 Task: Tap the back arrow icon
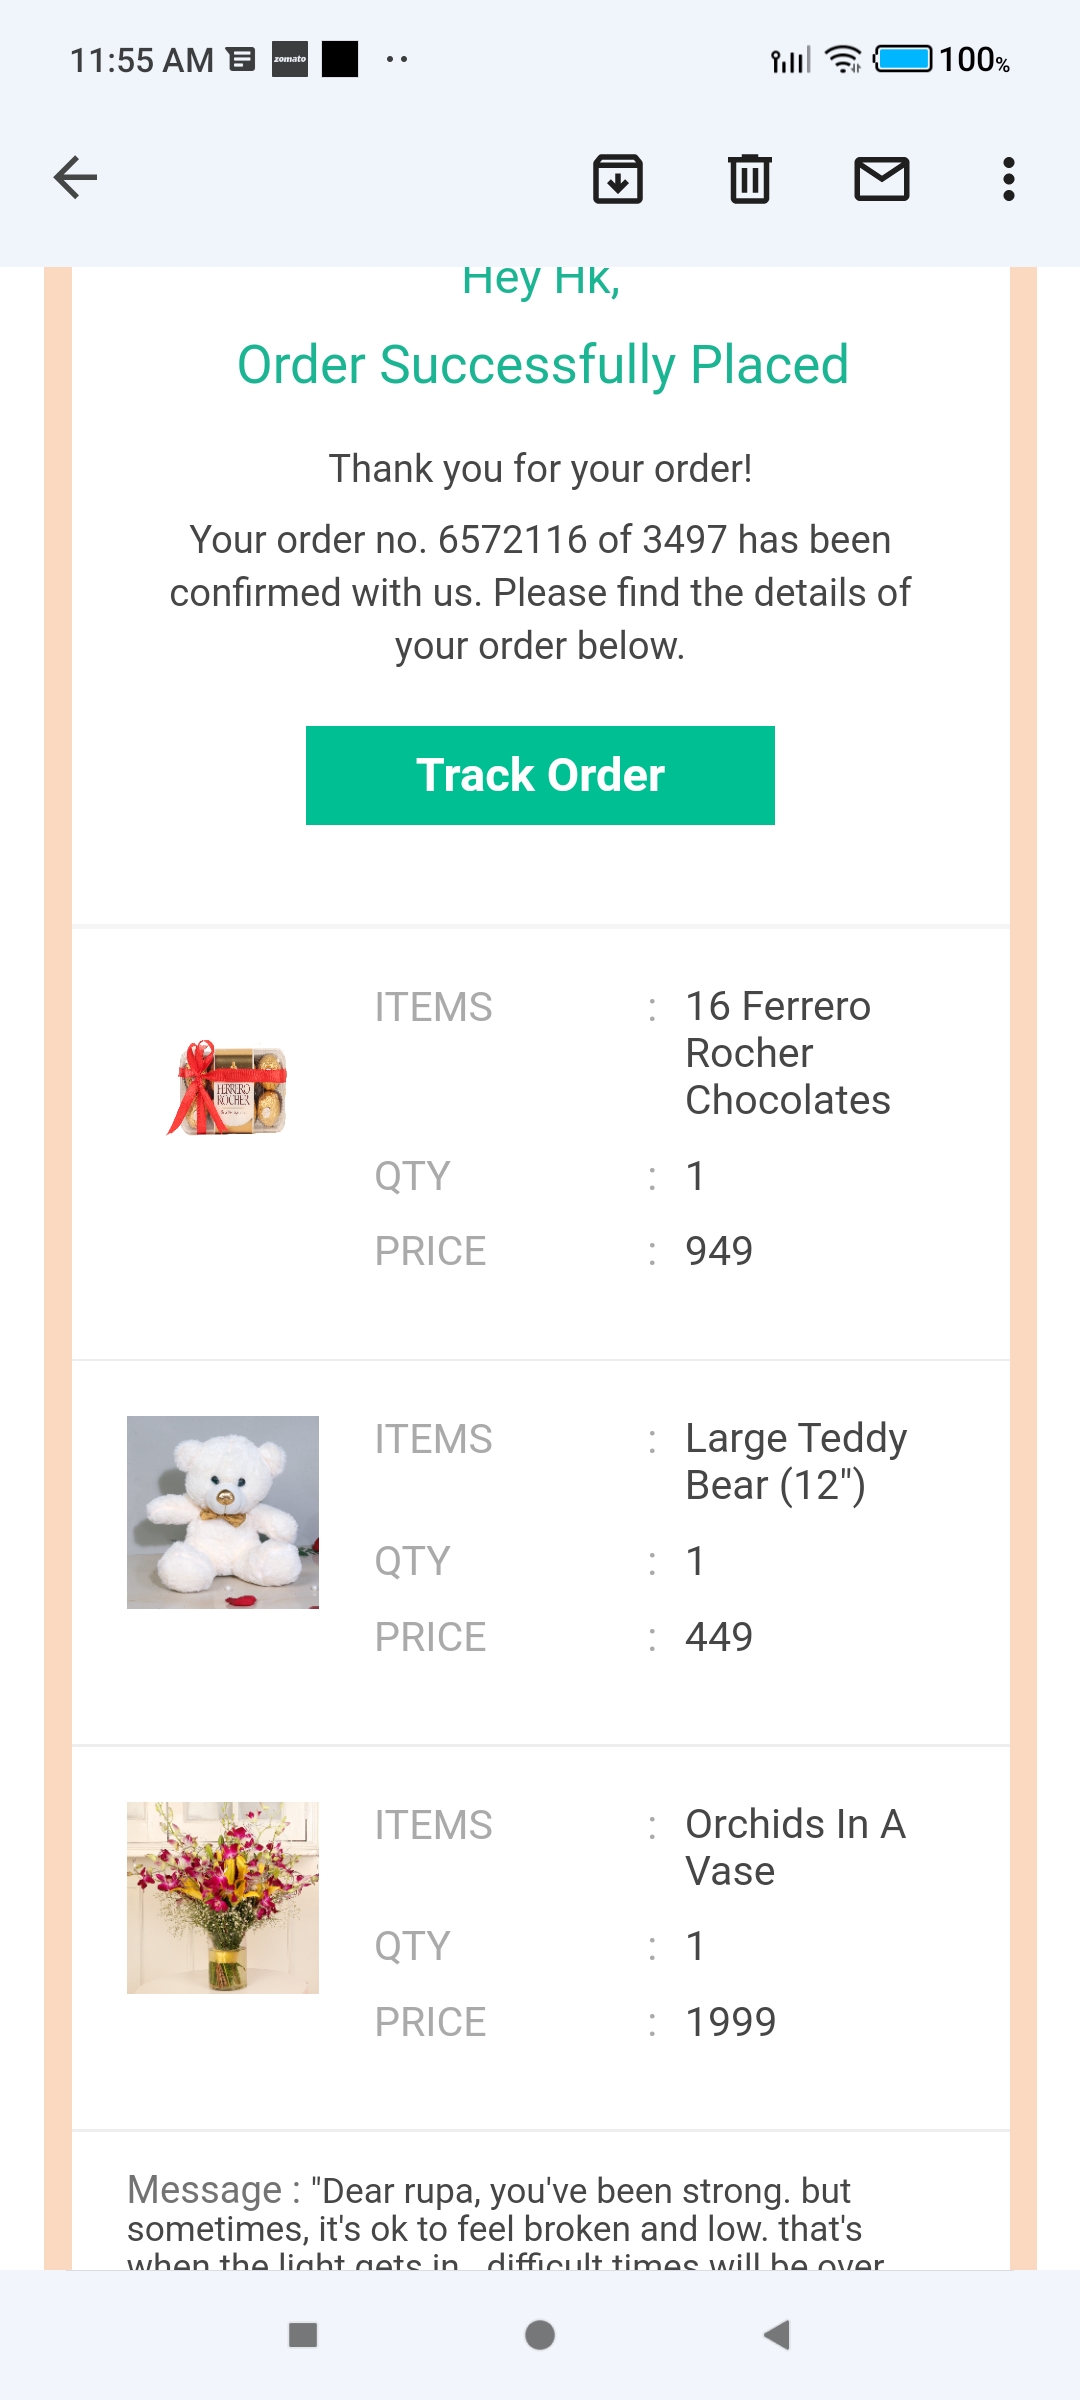75,178
